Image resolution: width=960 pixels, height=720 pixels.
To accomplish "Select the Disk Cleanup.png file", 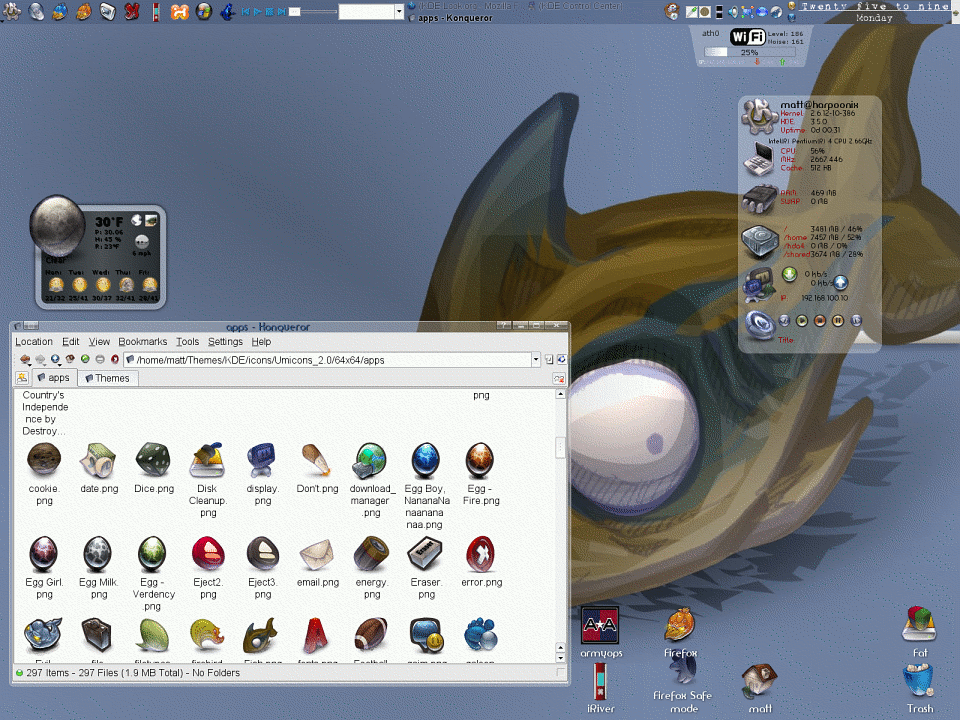I will (x=208, y=480).
